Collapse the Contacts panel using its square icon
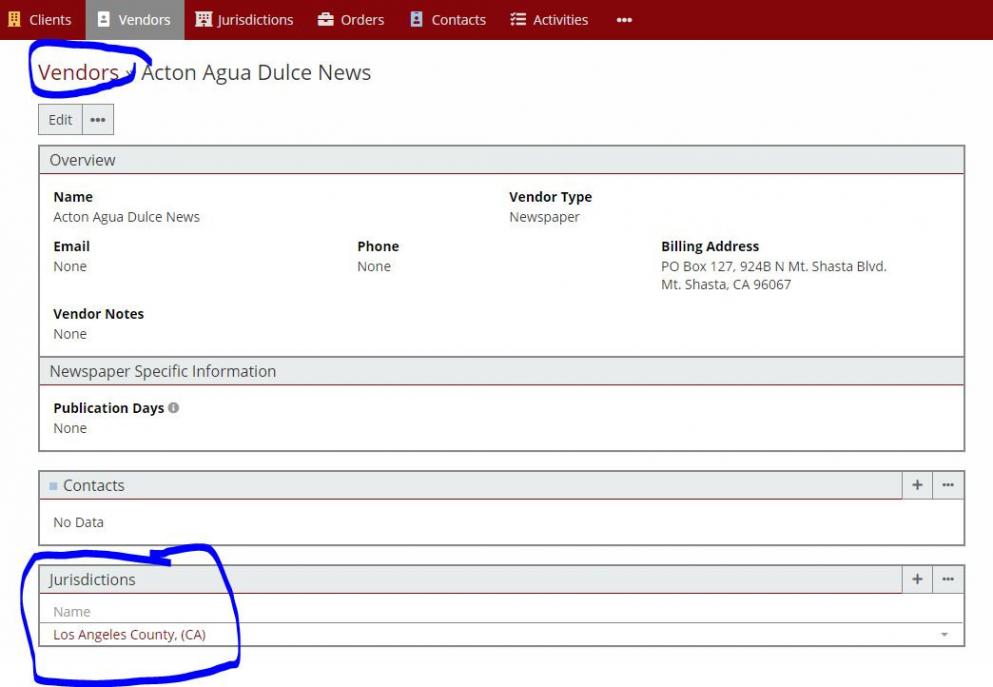 54,486
